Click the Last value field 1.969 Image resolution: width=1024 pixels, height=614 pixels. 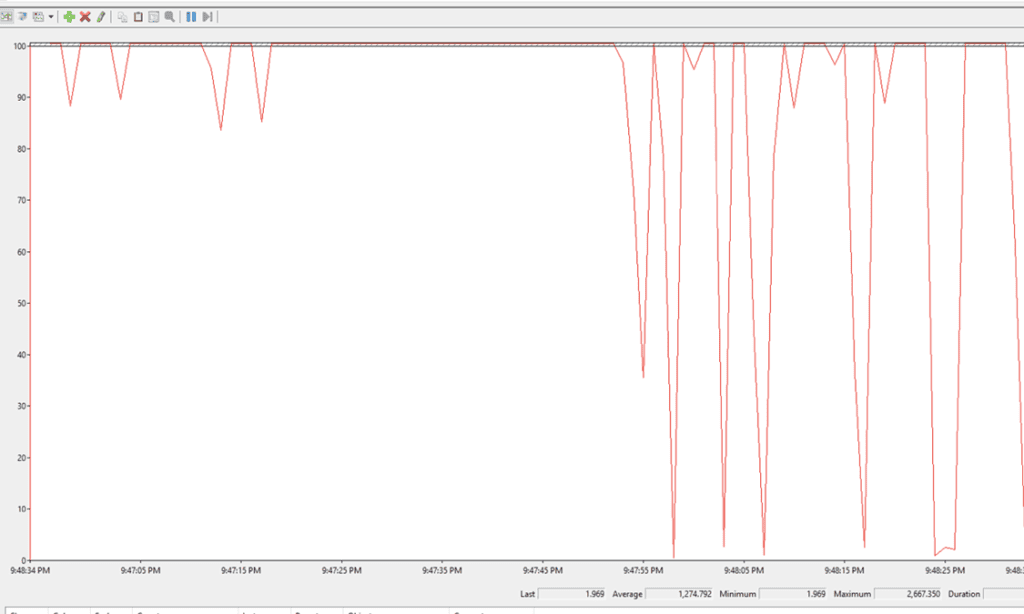pos(572,594)
